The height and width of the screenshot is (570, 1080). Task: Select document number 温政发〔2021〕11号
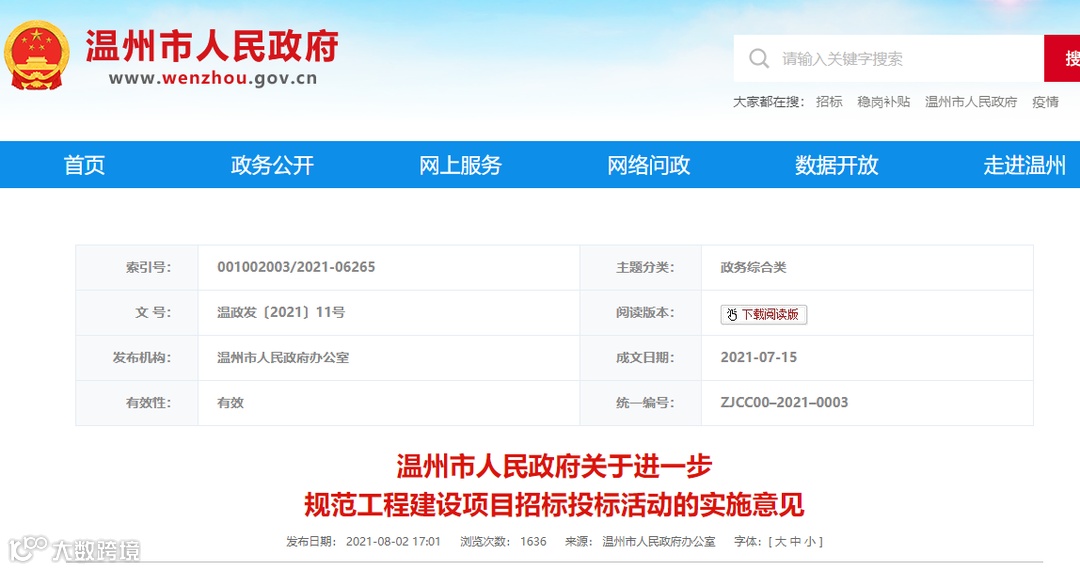[281, 313]
